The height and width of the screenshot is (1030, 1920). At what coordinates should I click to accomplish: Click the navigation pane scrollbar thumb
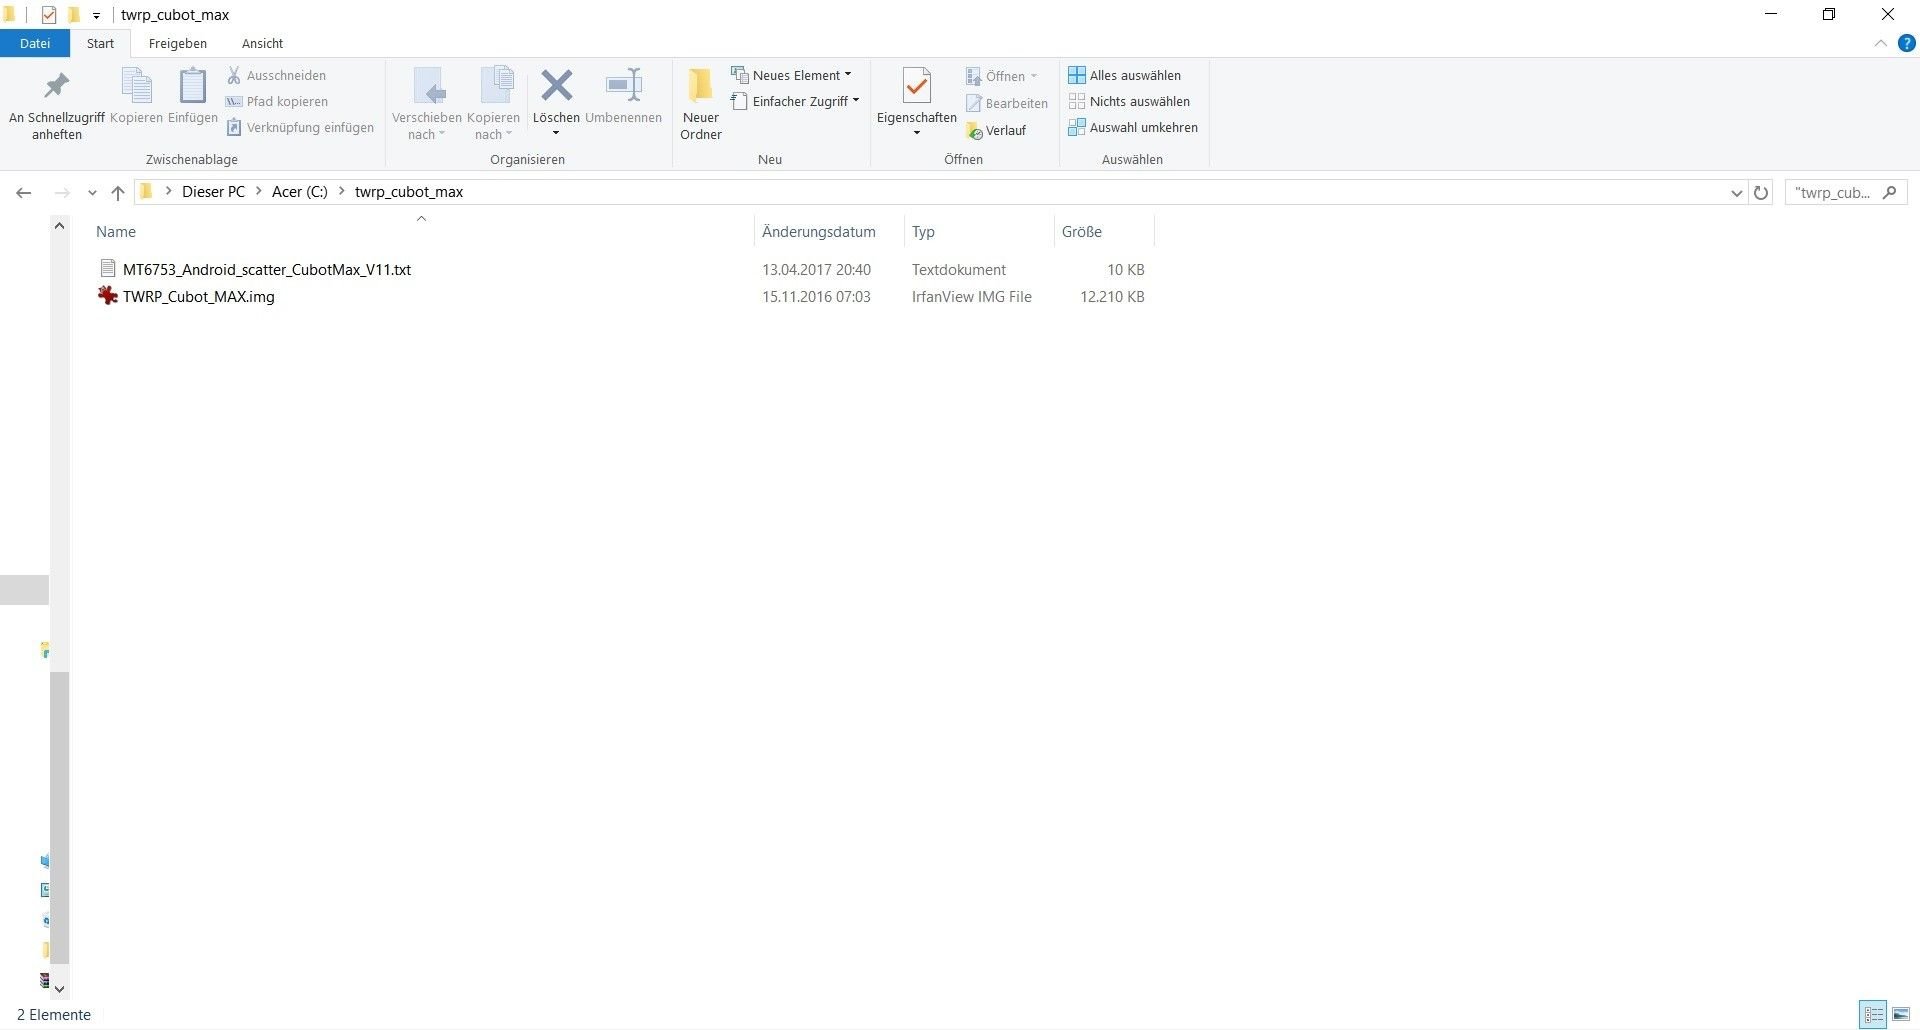coord(59,817)
